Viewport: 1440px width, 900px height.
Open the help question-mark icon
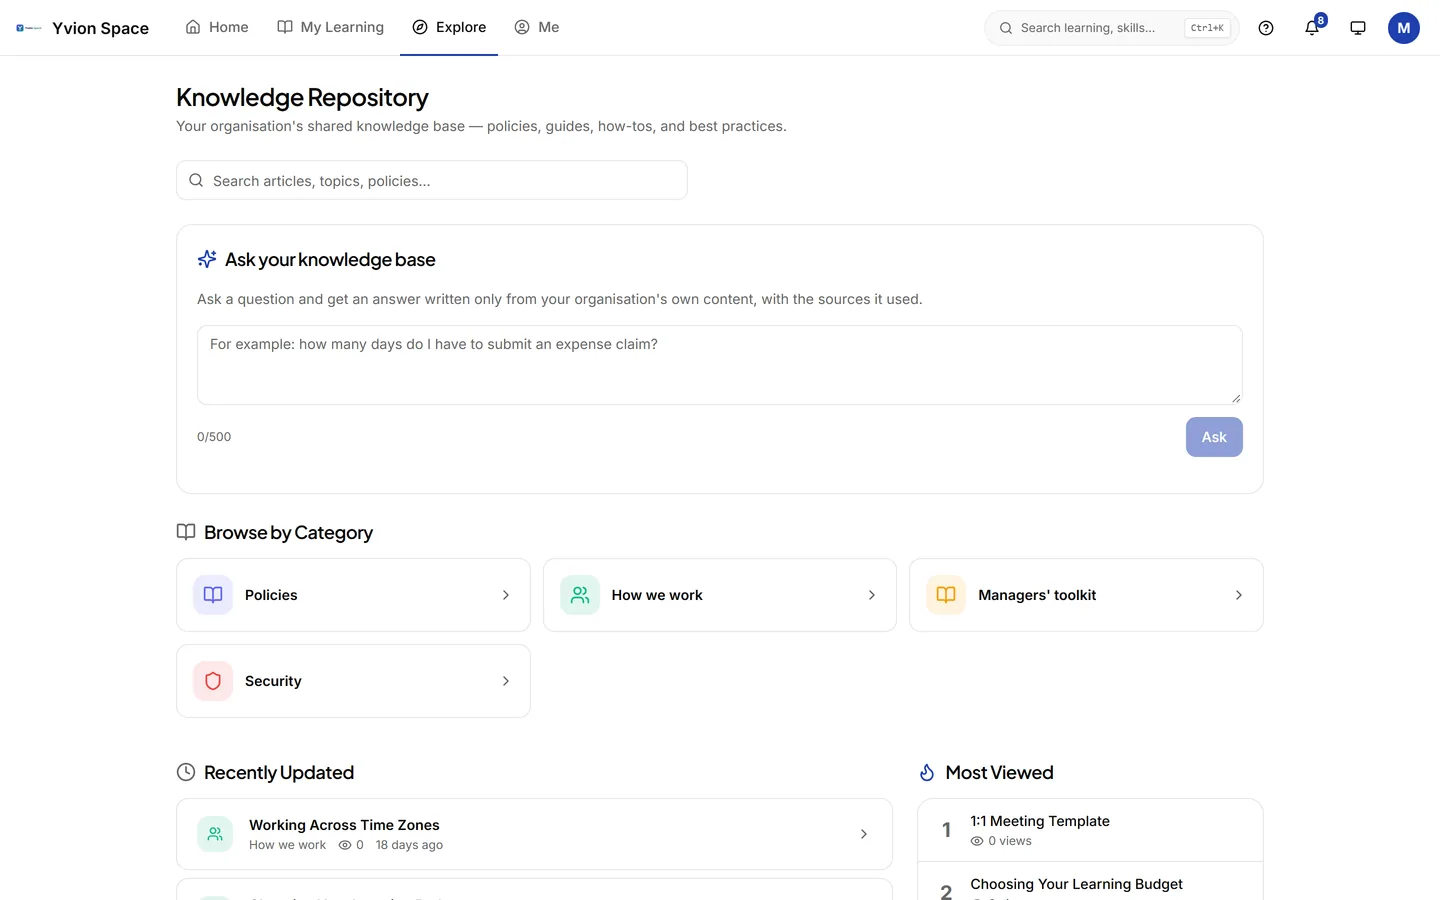1266,28
